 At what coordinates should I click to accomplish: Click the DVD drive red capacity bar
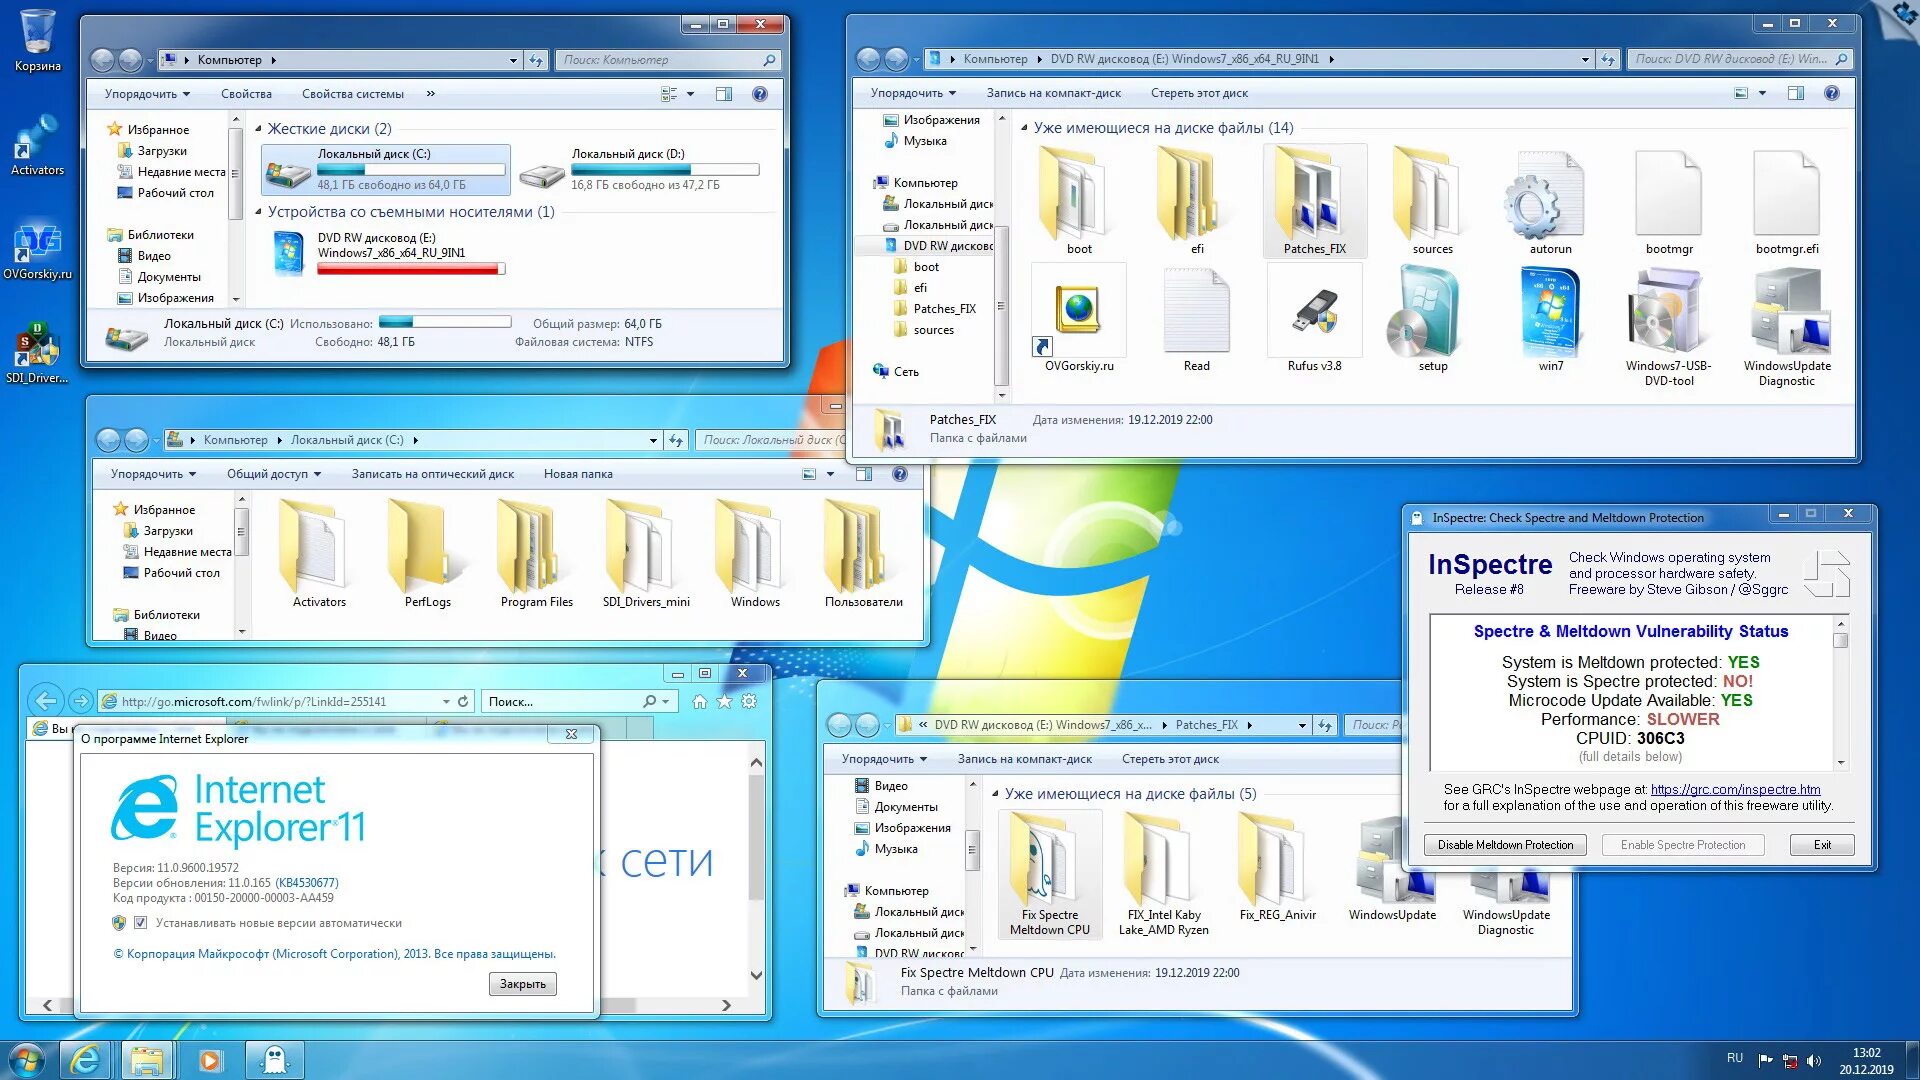tap(411, 269)
